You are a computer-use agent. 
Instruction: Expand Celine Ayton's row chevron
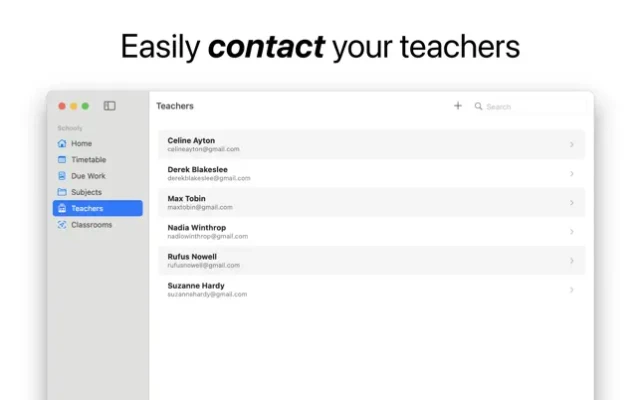(572, 145)
